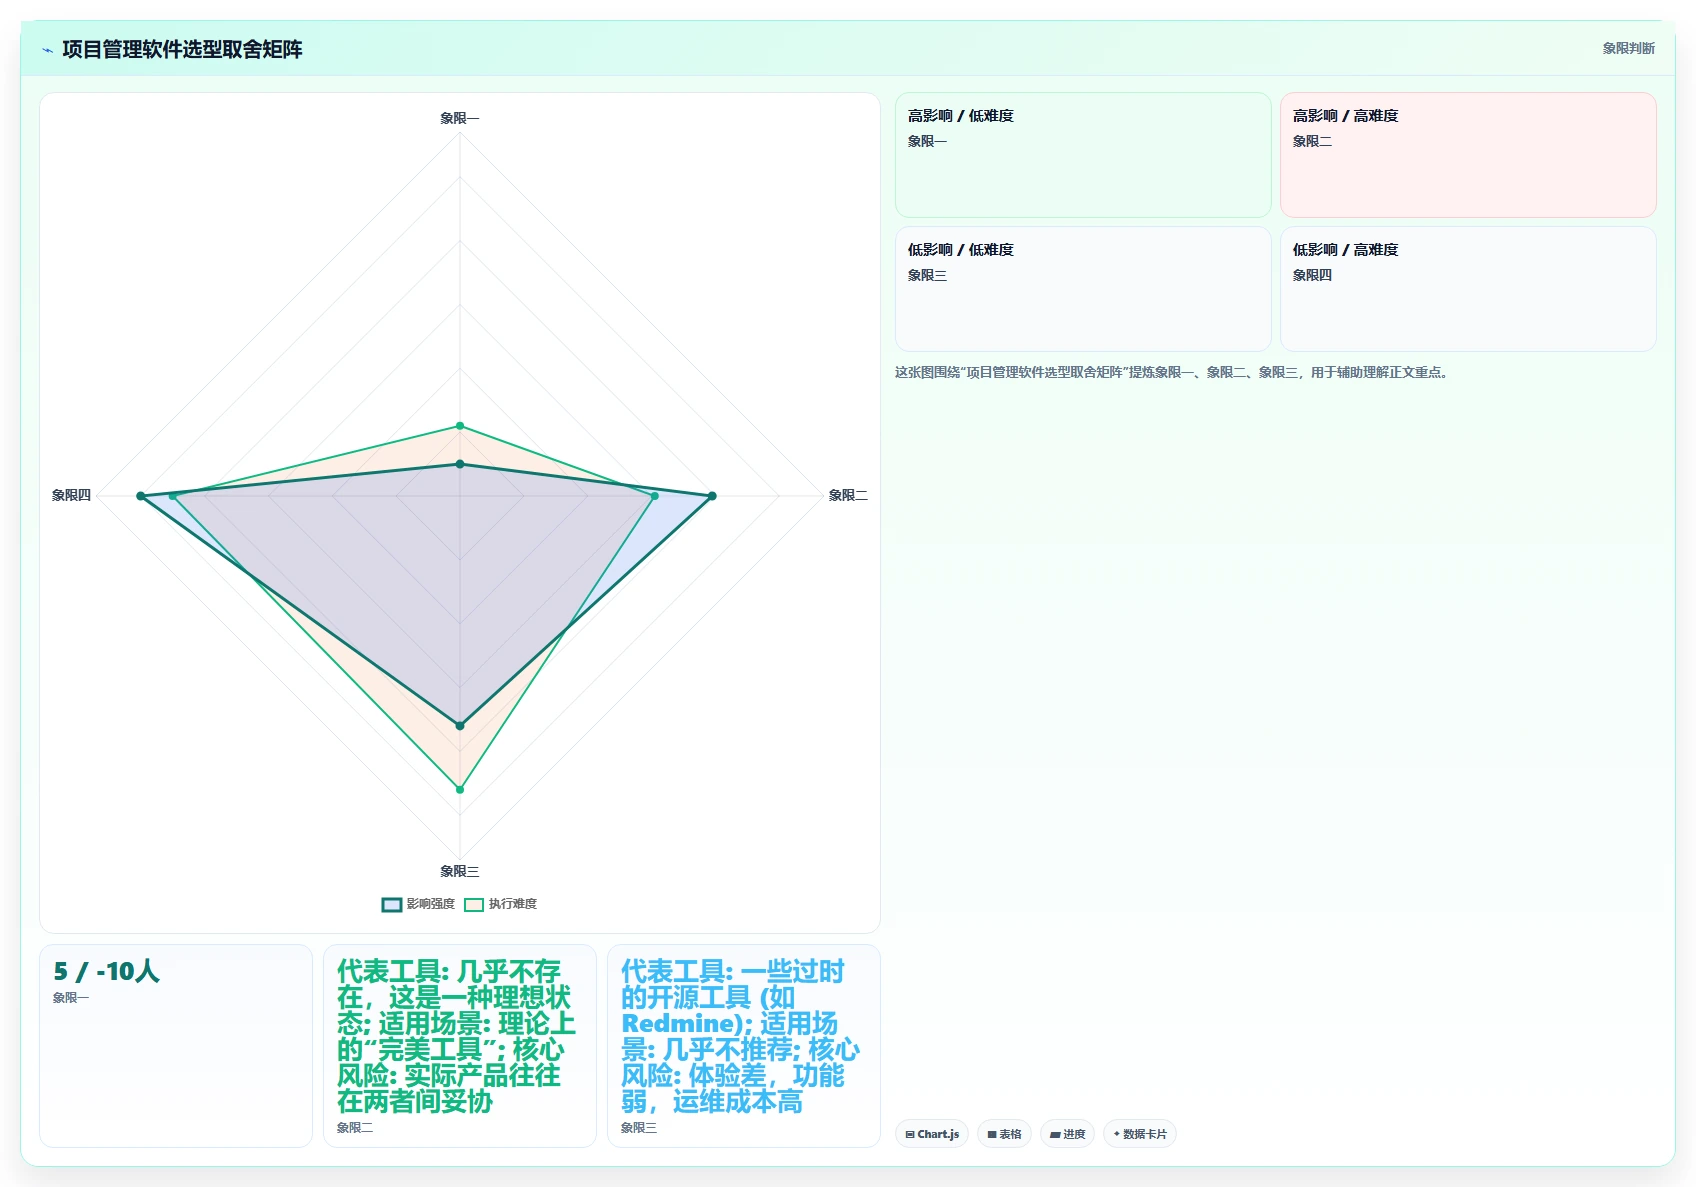
Task: Click 象限三 subtitle under 低影响 / 低难度
Action: point(927,275)
